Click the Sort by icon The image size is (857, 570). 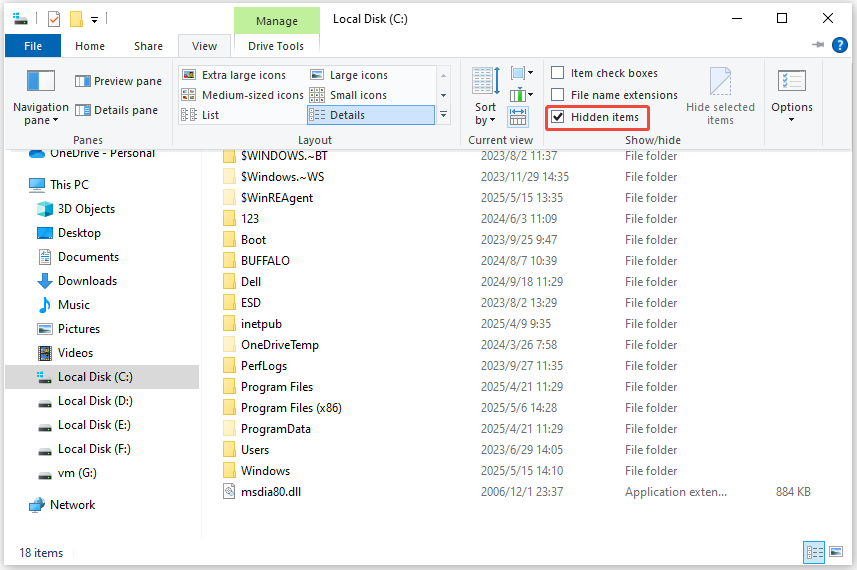point(485,81)
